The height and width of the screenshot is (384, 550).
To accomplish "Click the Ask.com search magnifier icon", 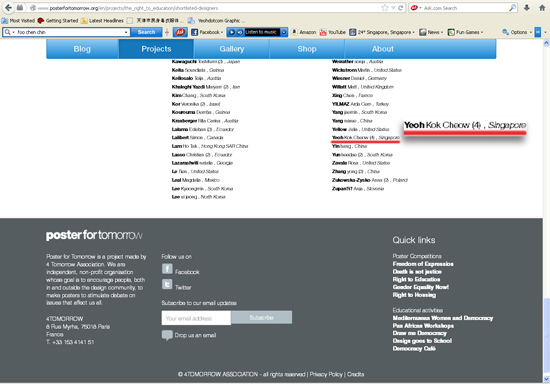I will click(512, 8).
